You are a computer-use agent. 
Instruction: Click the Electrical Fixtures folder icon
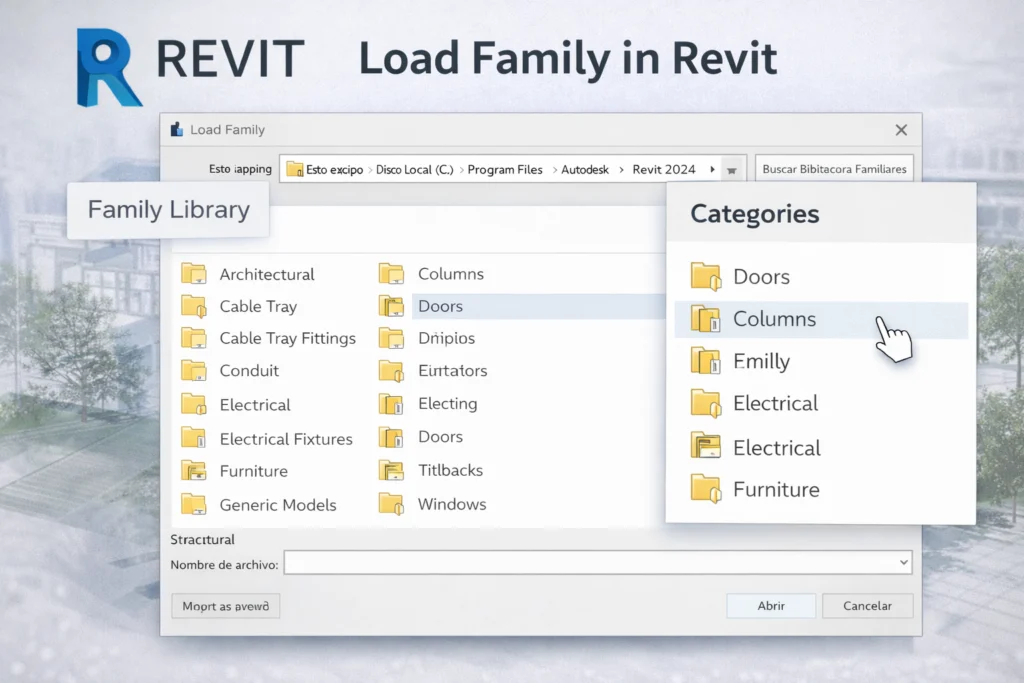tap(195, 438)
